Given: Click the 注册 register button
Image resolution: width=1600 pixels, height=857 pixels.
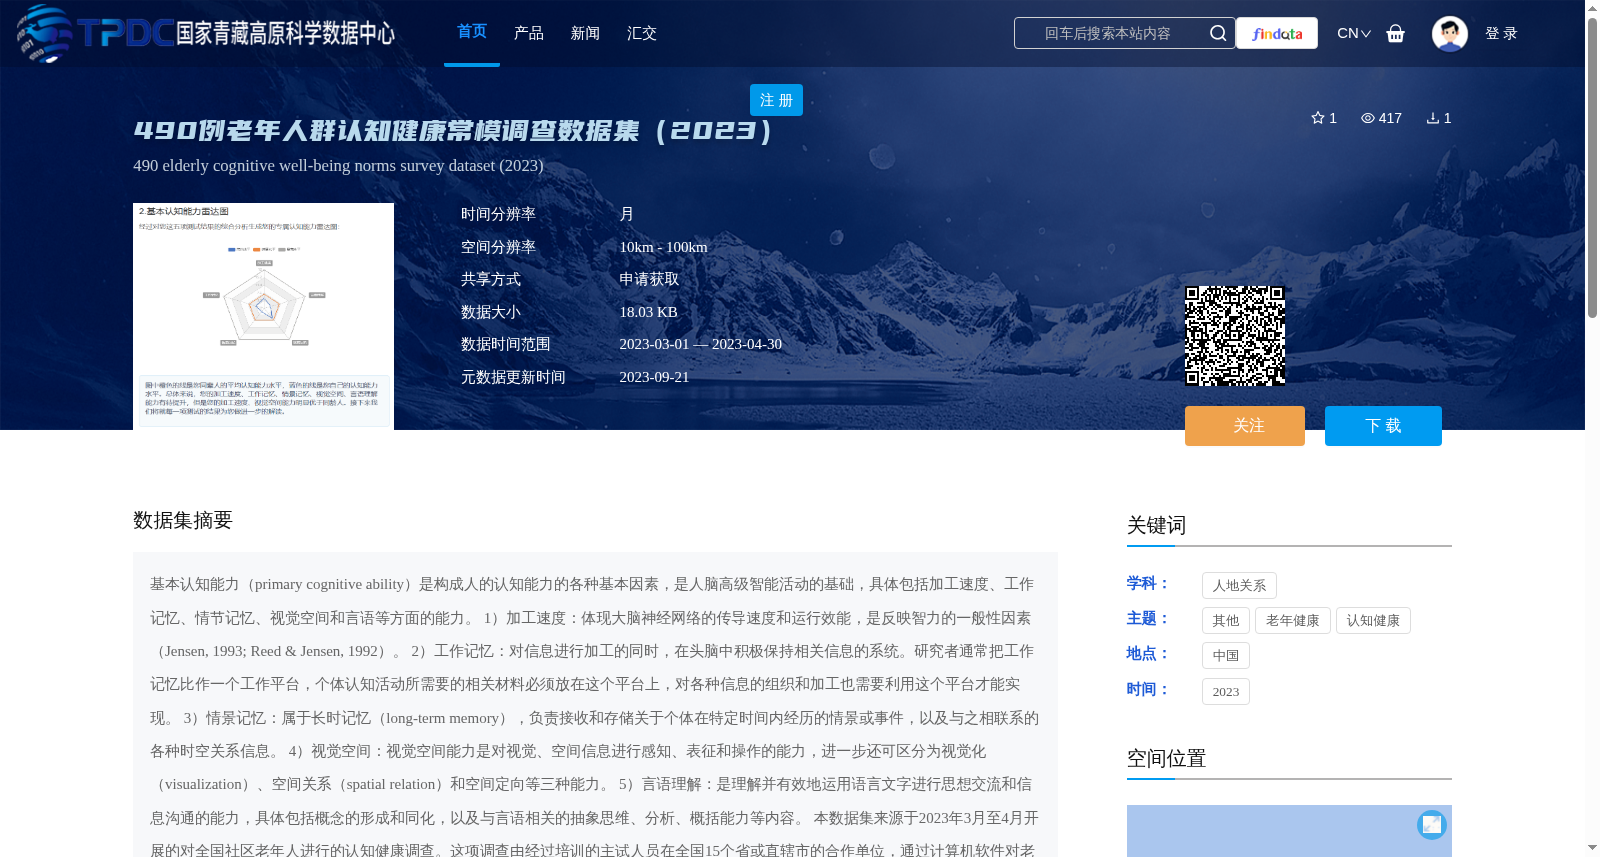Looking at the screenshot, I should coord(776,100).
